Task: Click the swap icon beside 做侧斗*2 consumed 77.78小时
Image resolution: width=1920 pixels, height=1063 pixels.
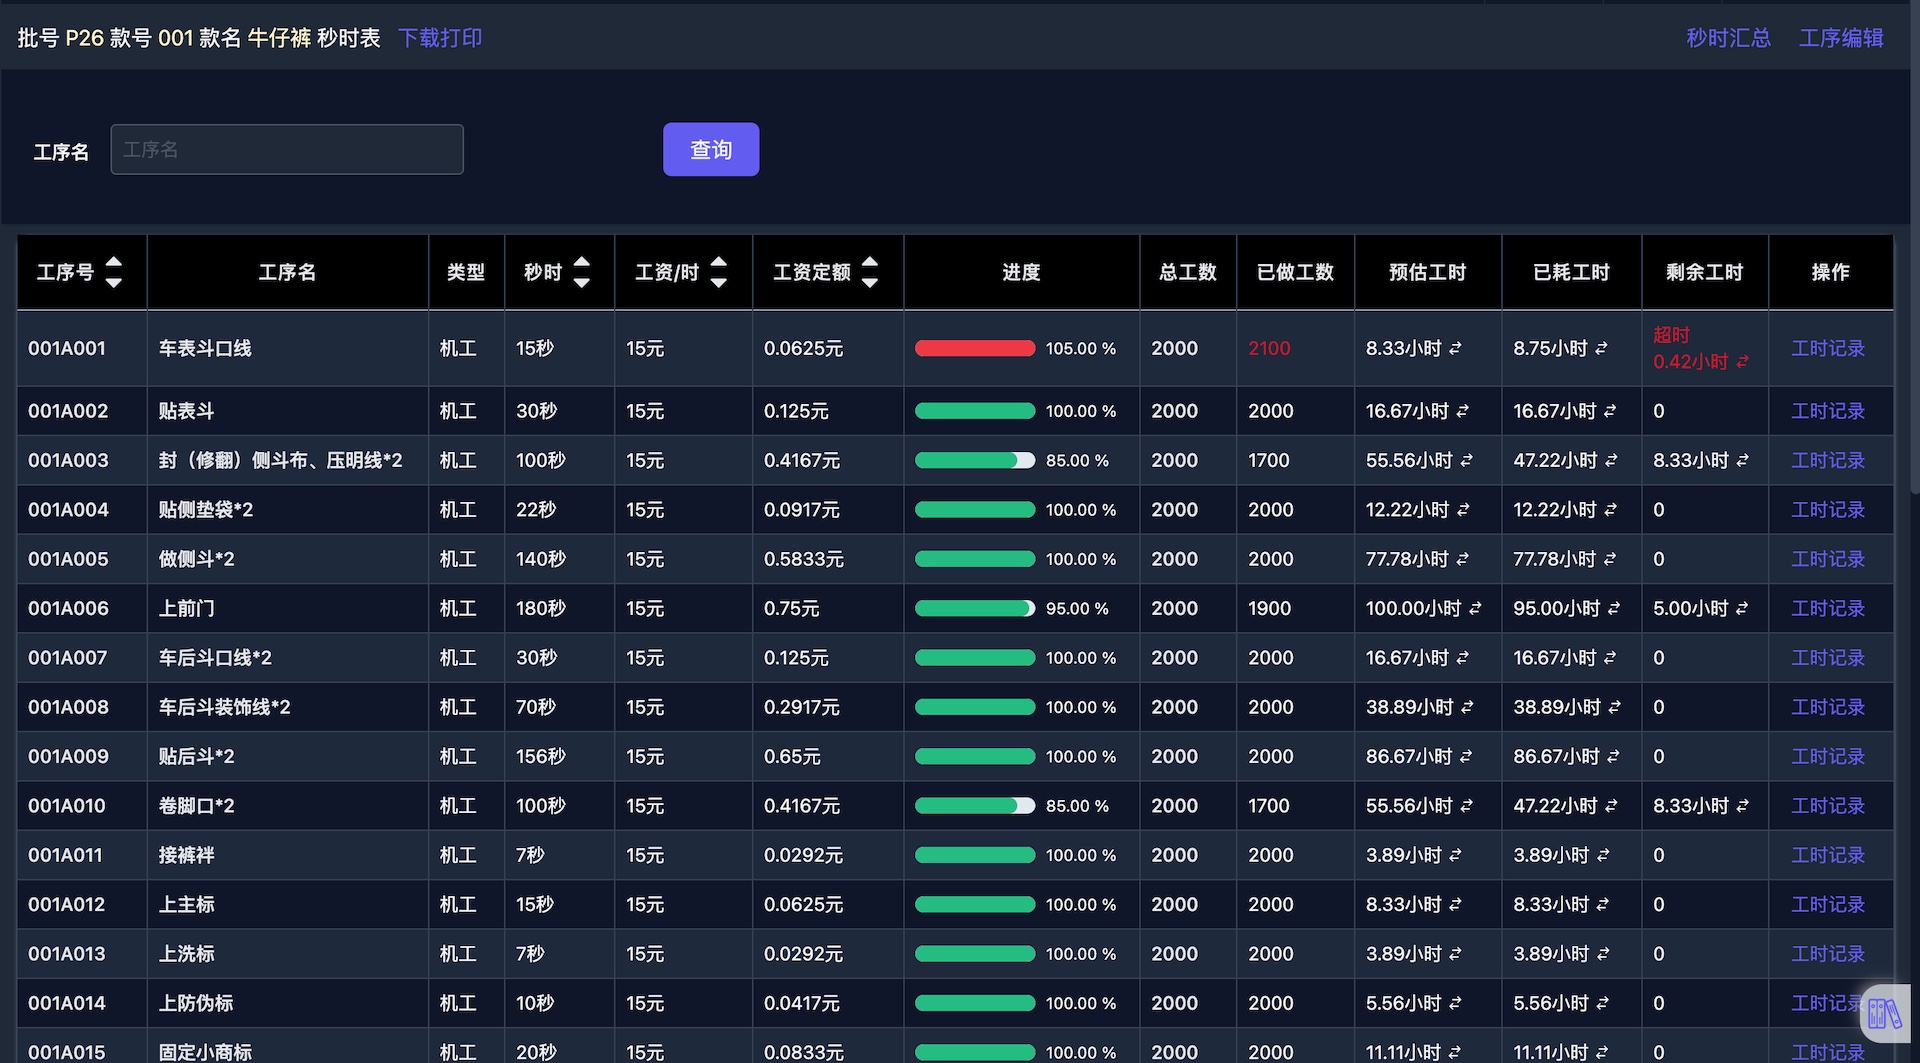Action: point(1610,558)
